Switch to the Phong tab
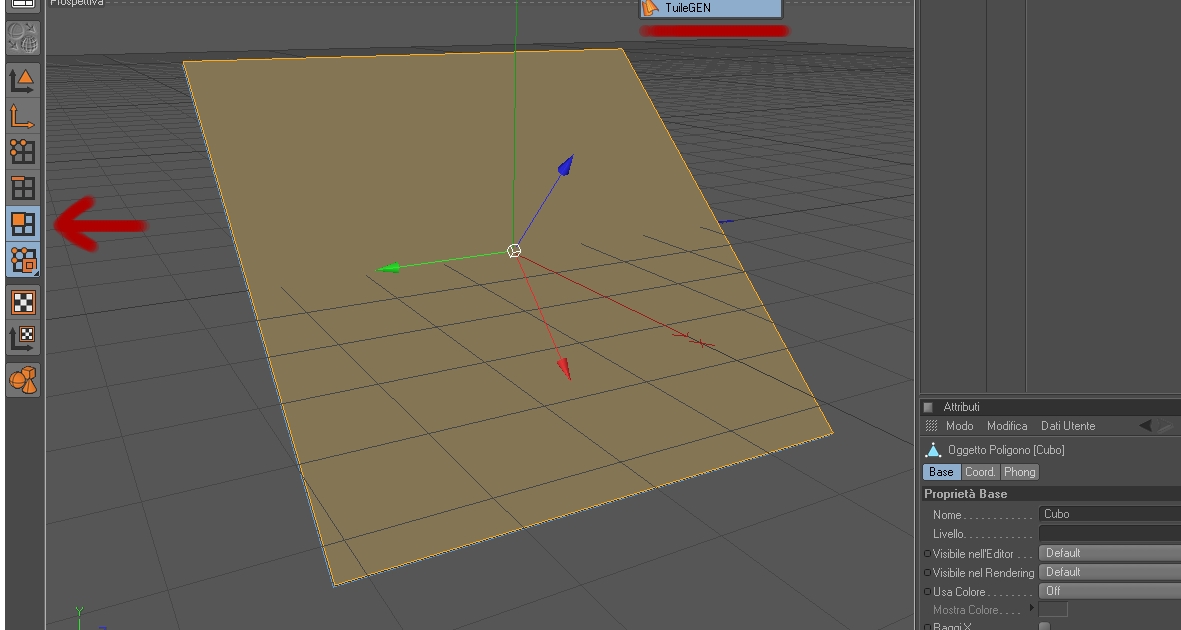Viewport: 1181px width, 630px height. [x=1020, y=472]
